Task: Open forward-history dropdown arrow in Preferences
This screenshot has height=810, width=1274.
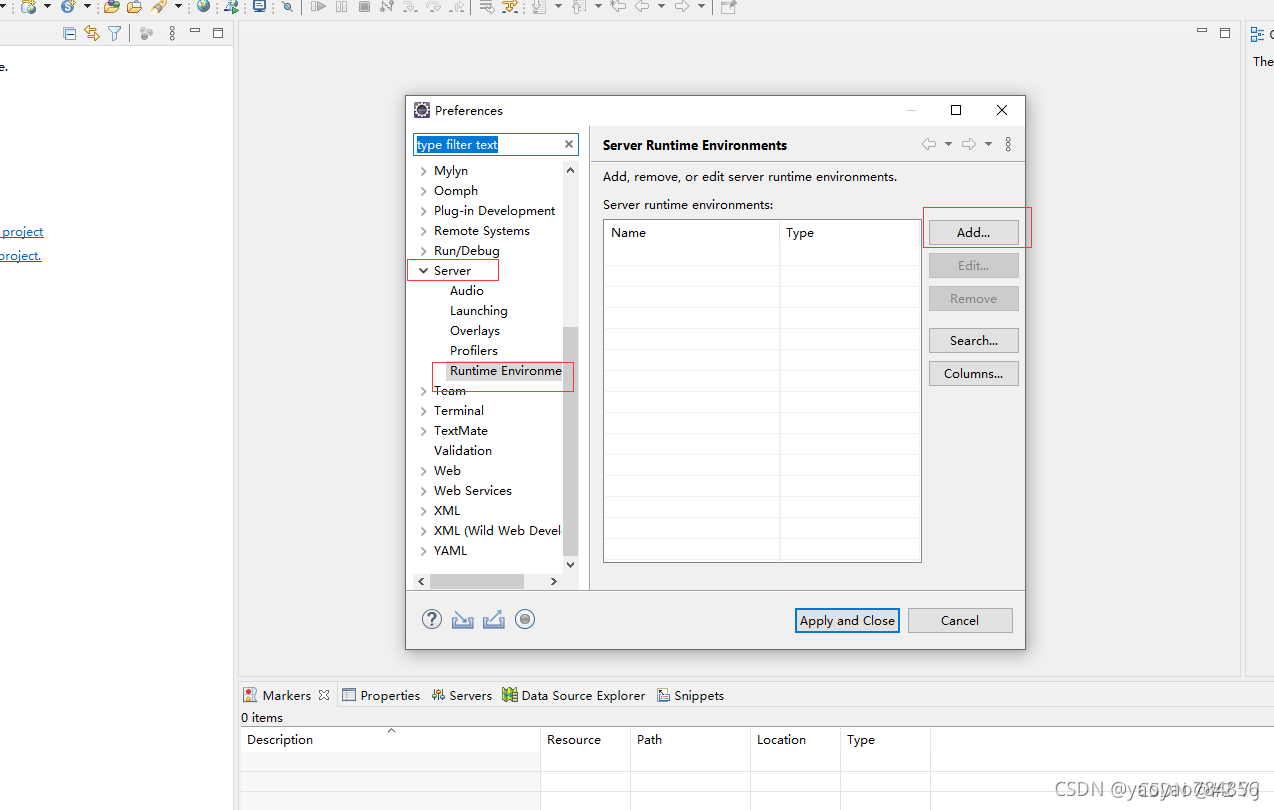Action: (988, 144)
